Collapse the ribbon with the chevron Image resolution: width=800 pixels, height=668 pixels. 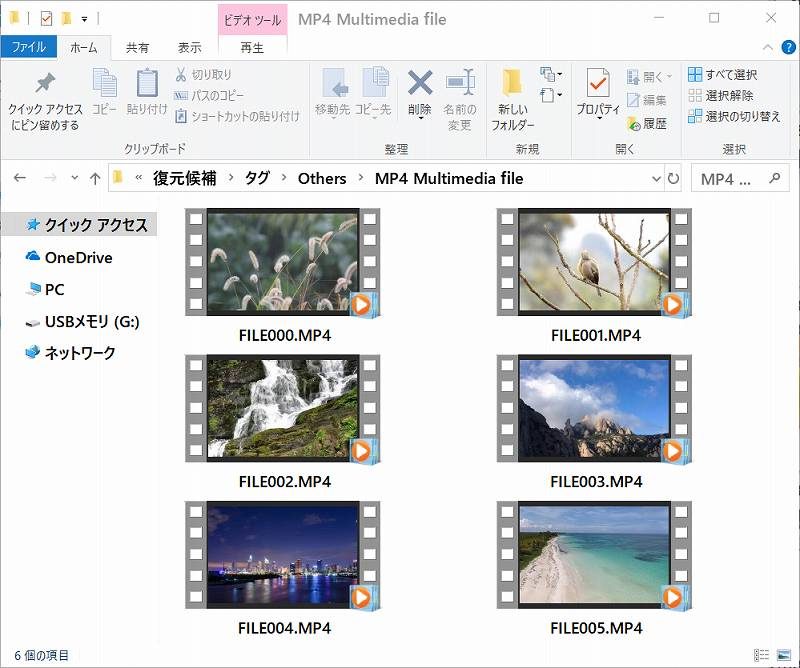coord(768,47)
